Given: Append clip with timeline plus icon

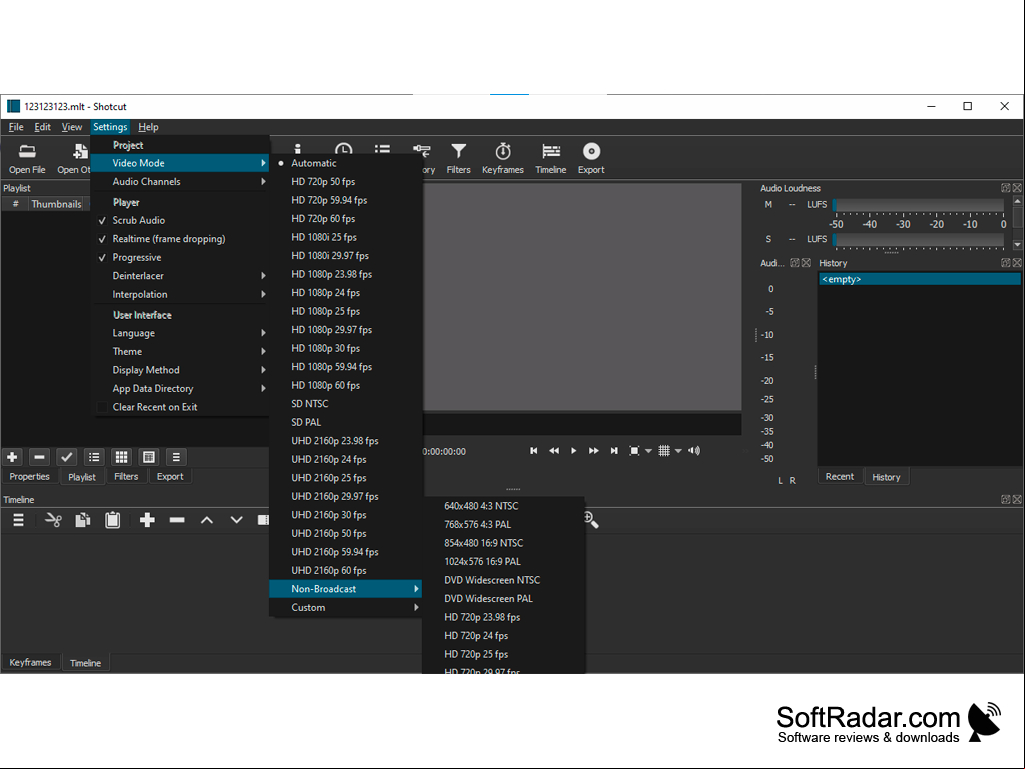Looking at the screenshot, I should click(x=147, y=521).
